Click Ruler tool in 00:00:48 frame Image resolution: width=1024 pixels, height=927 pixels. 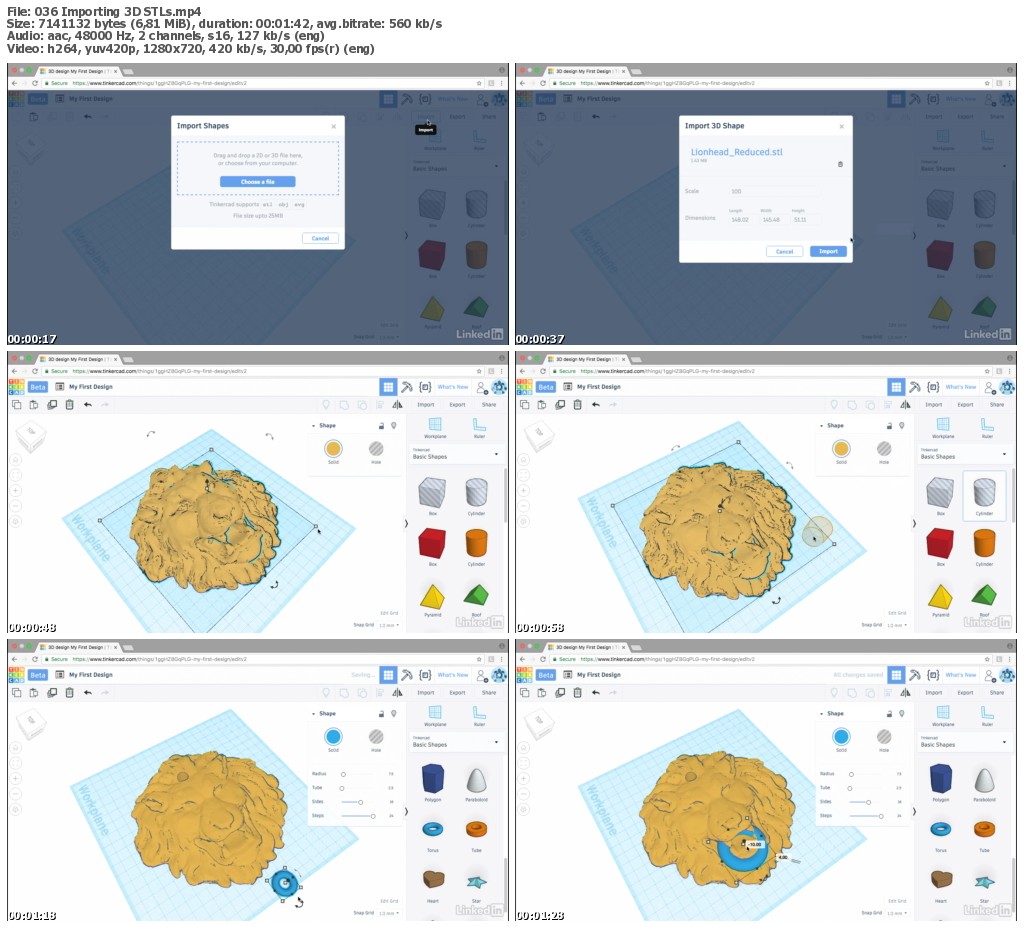[479, 428]
